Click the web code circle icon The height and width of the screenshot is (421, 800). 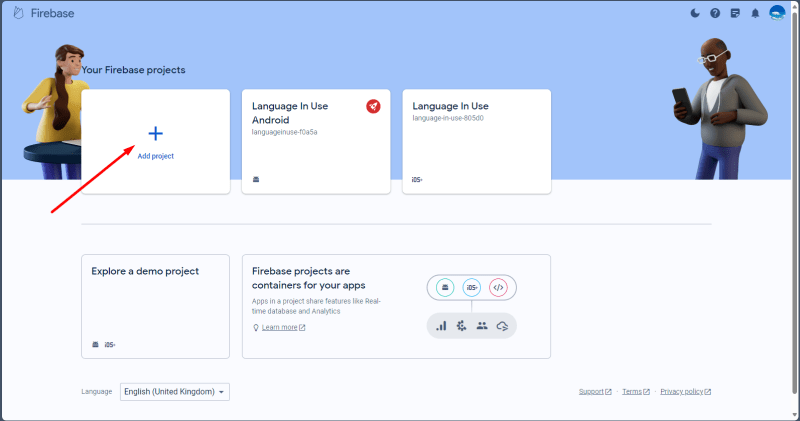tap(498, 288)
